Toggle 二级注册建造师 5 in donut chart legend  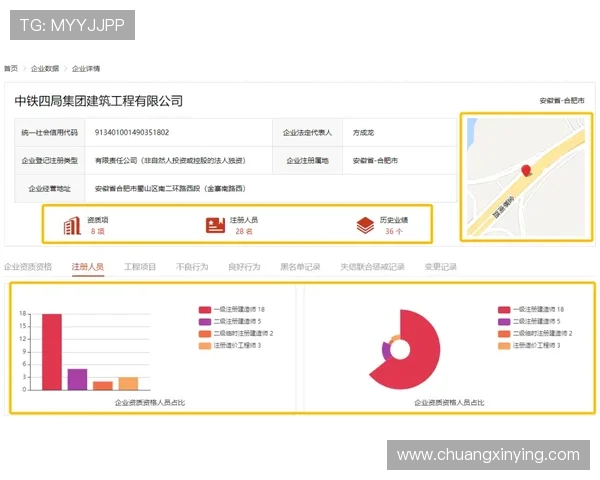[x=529, y=321]
